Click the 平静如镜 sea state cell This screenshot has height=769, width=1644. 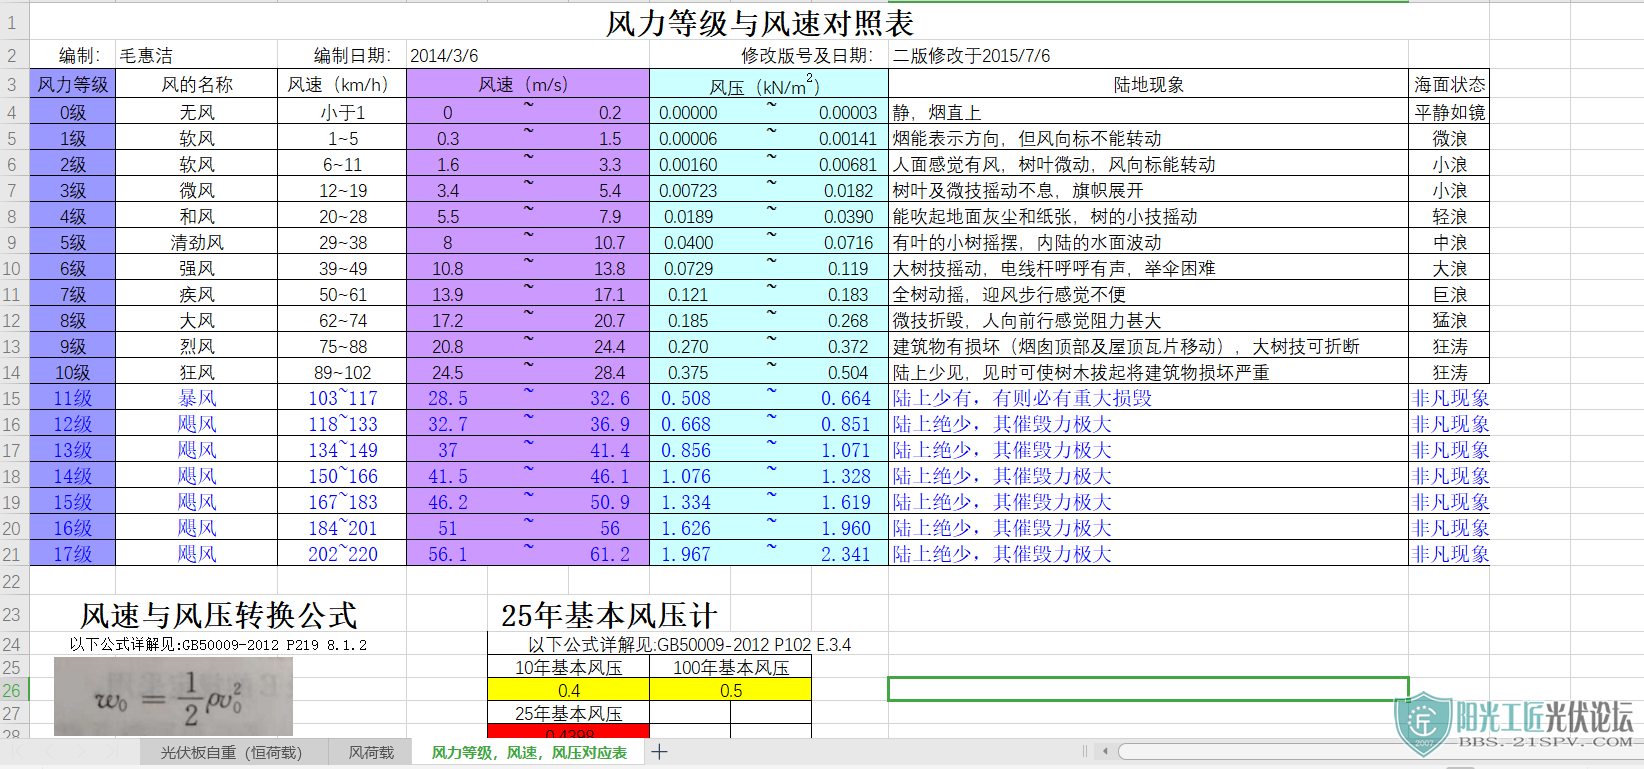click(x=1449, y=112)
